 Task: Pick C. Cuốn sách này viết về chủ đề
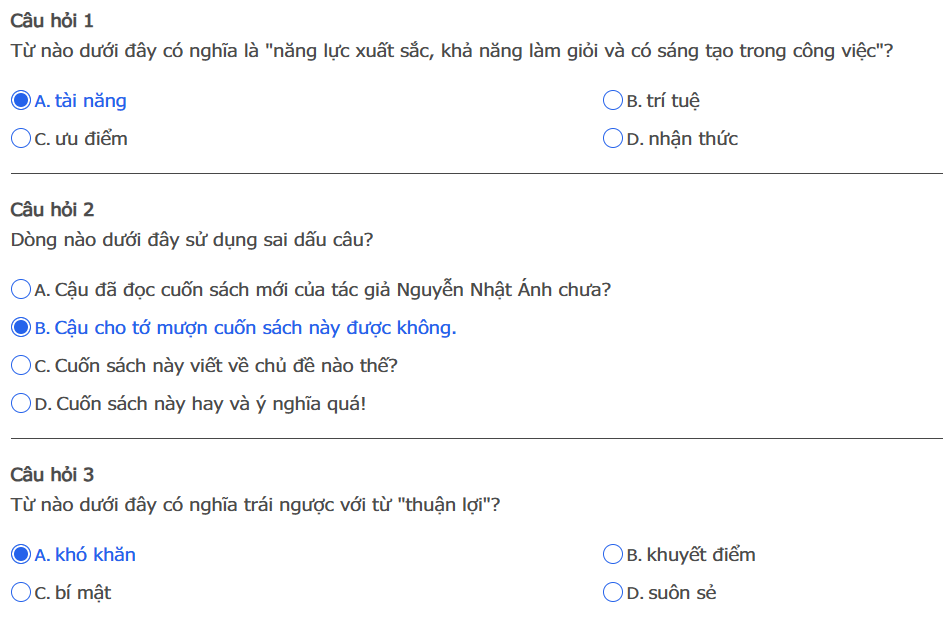21,366
